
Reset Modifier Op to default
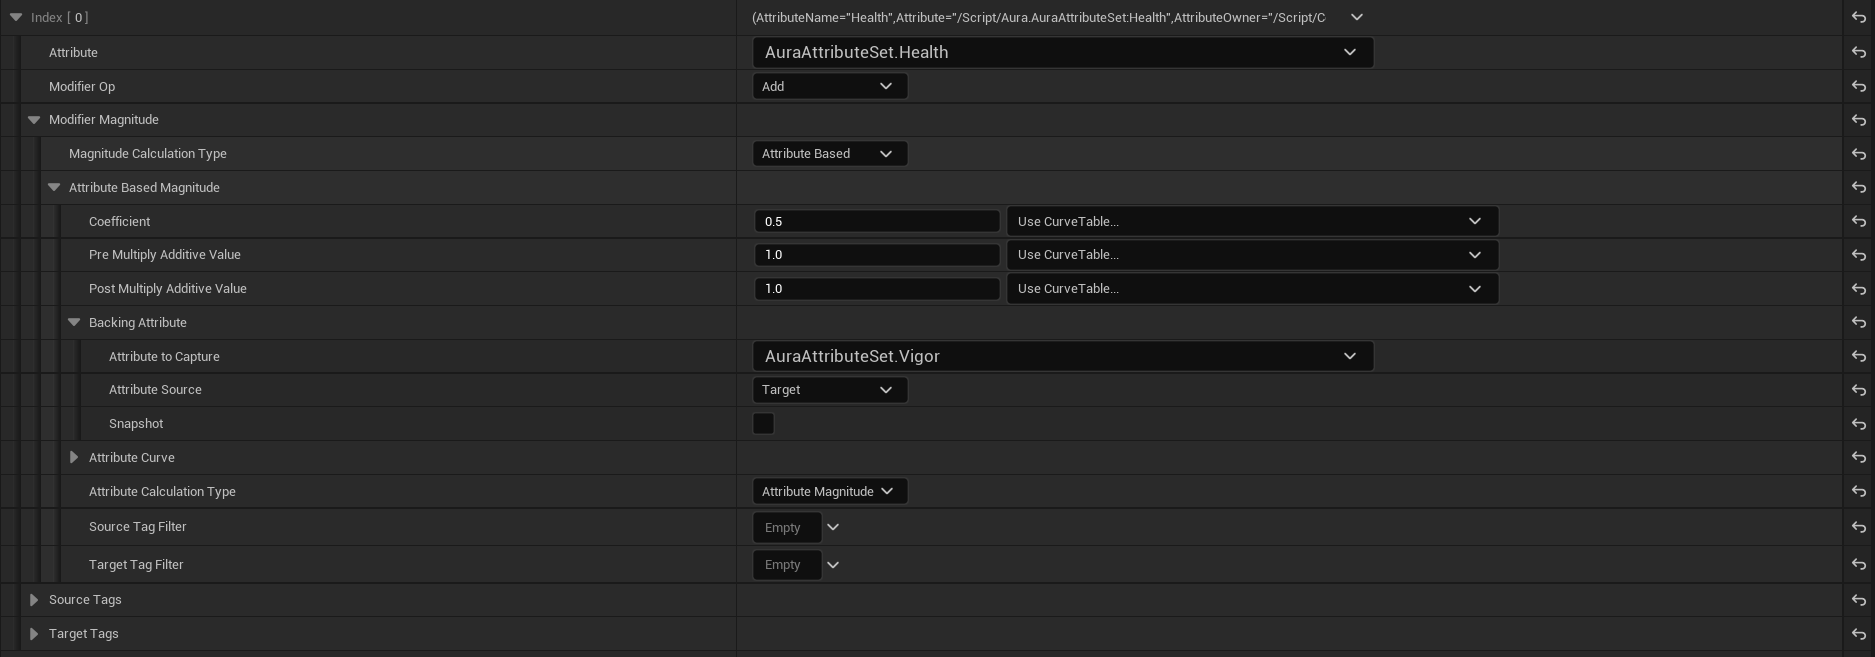click(1859, 86)
